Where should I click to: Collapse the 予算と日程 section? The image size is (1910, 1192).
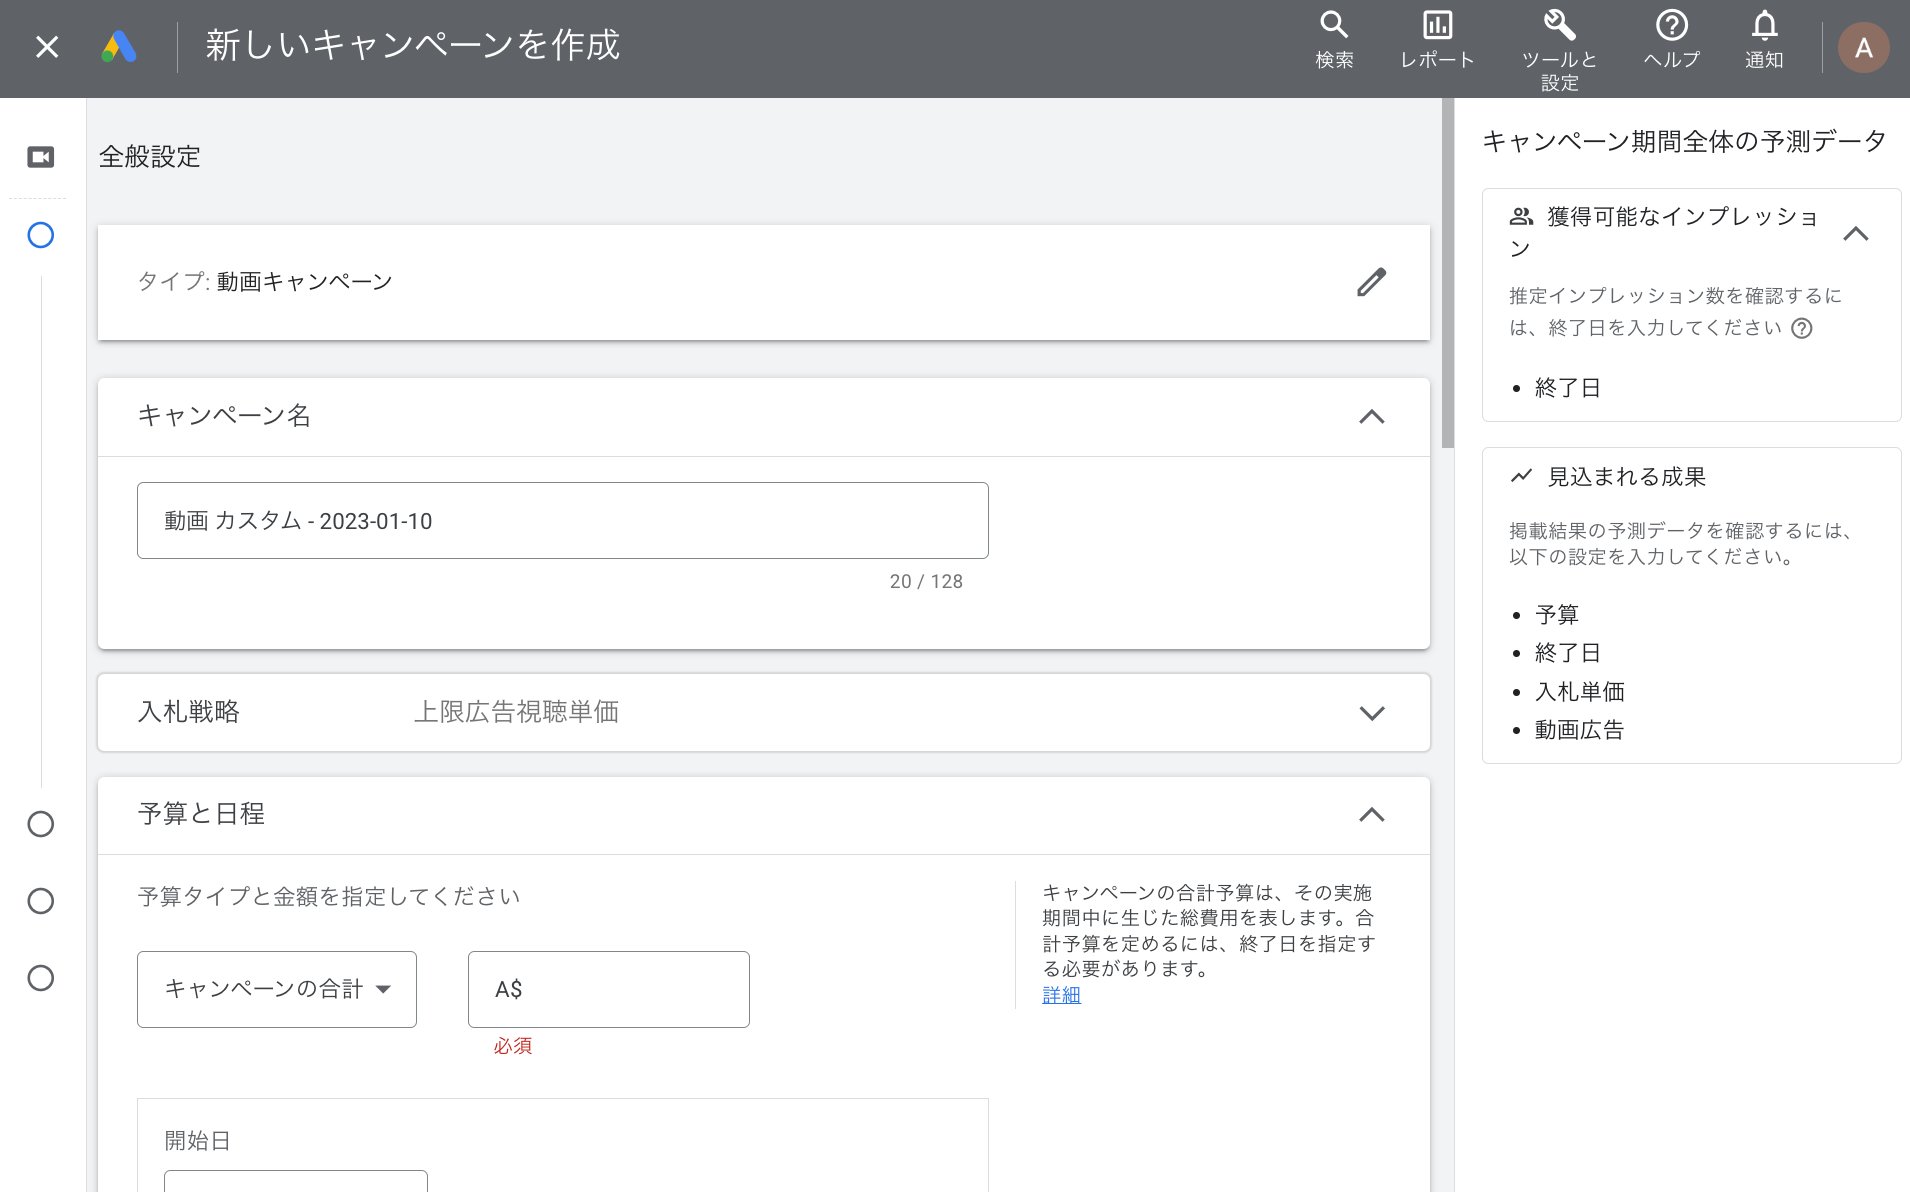point(1373,815)
